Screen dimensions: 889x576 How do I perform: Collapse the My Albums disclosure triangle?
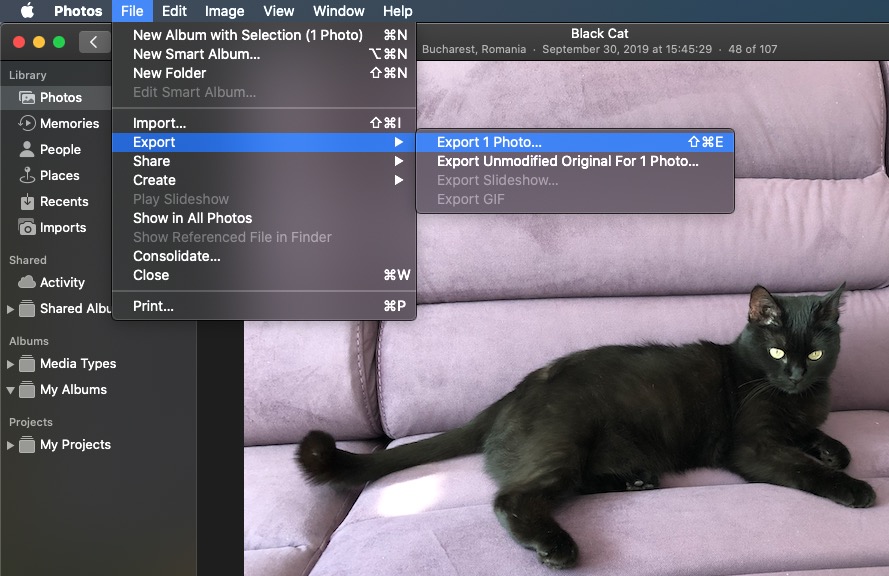point(11,390)
